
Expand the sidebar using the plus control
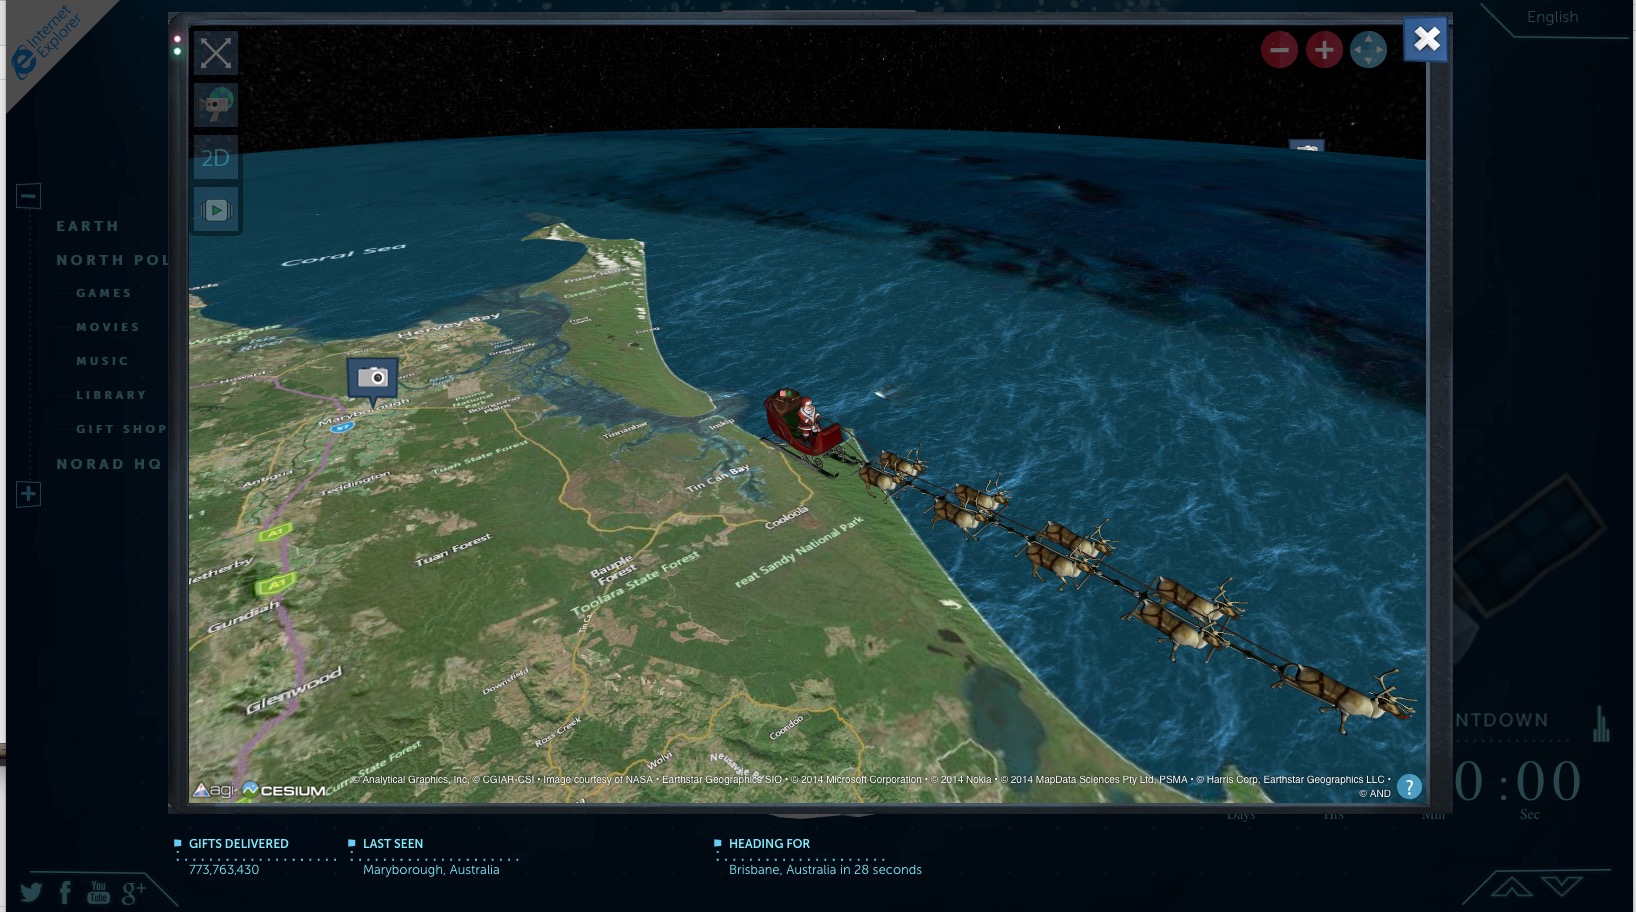pos(27,494)
